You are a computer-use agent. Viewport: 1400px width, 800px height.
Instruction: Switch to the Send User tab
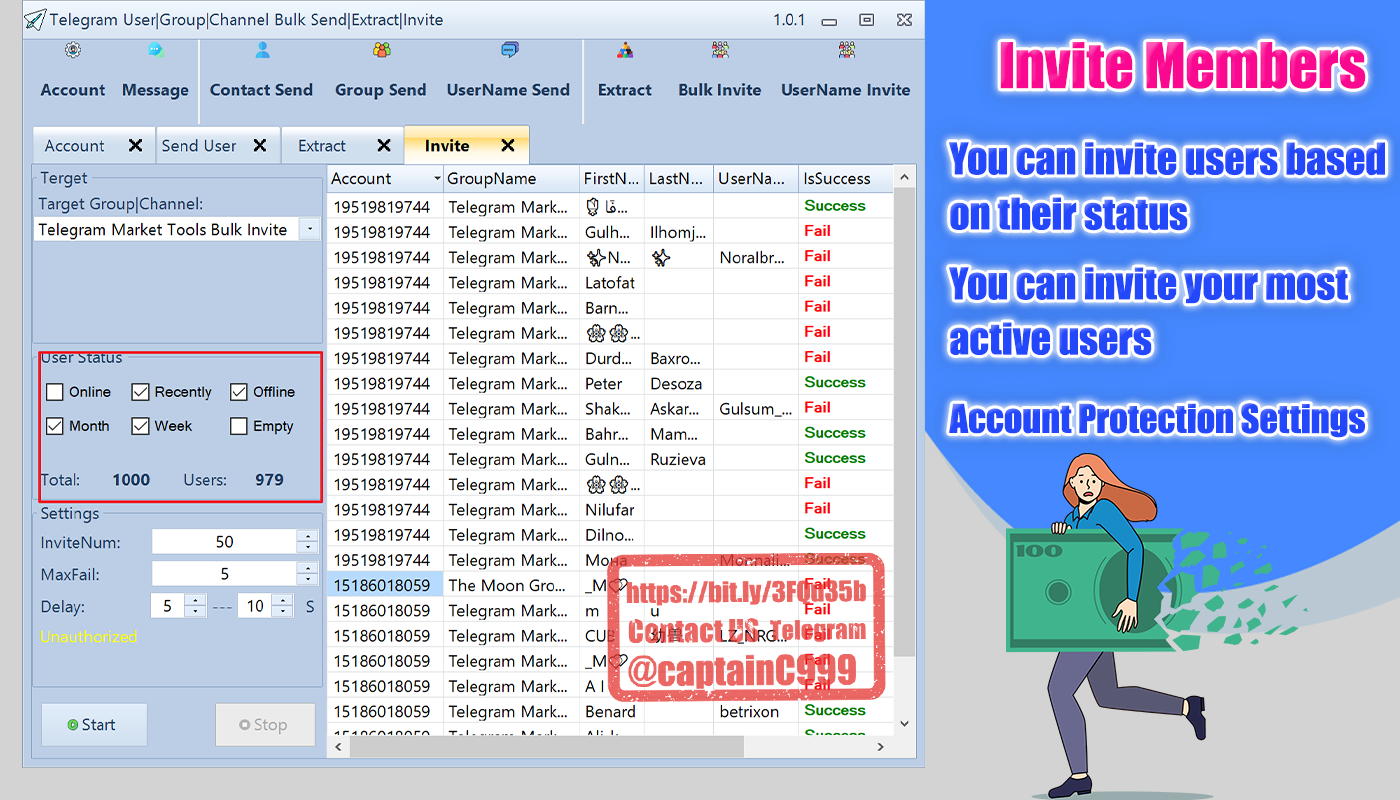coord(199,146)
